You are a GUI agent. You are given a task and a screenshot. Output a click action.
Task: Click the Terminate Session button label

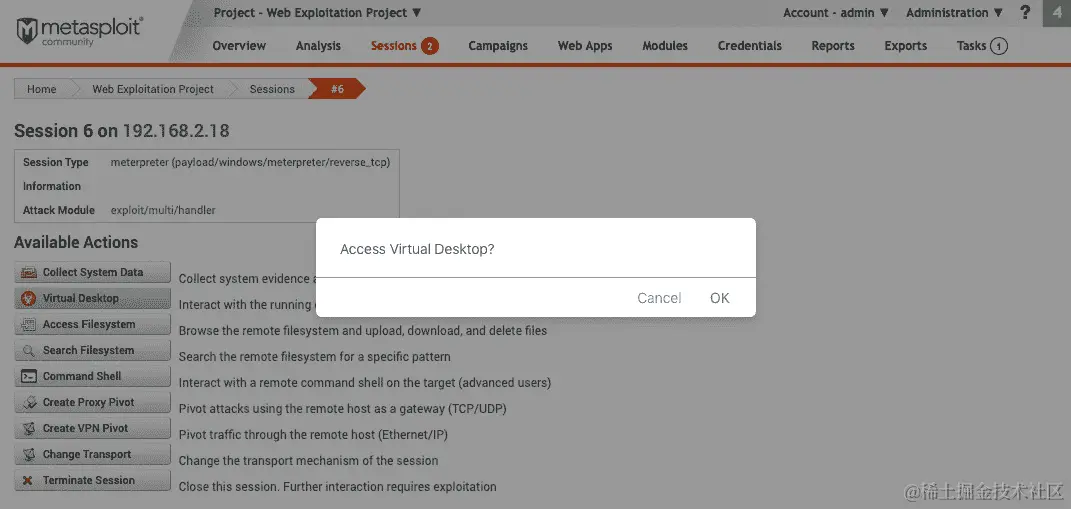pos(89,480)
